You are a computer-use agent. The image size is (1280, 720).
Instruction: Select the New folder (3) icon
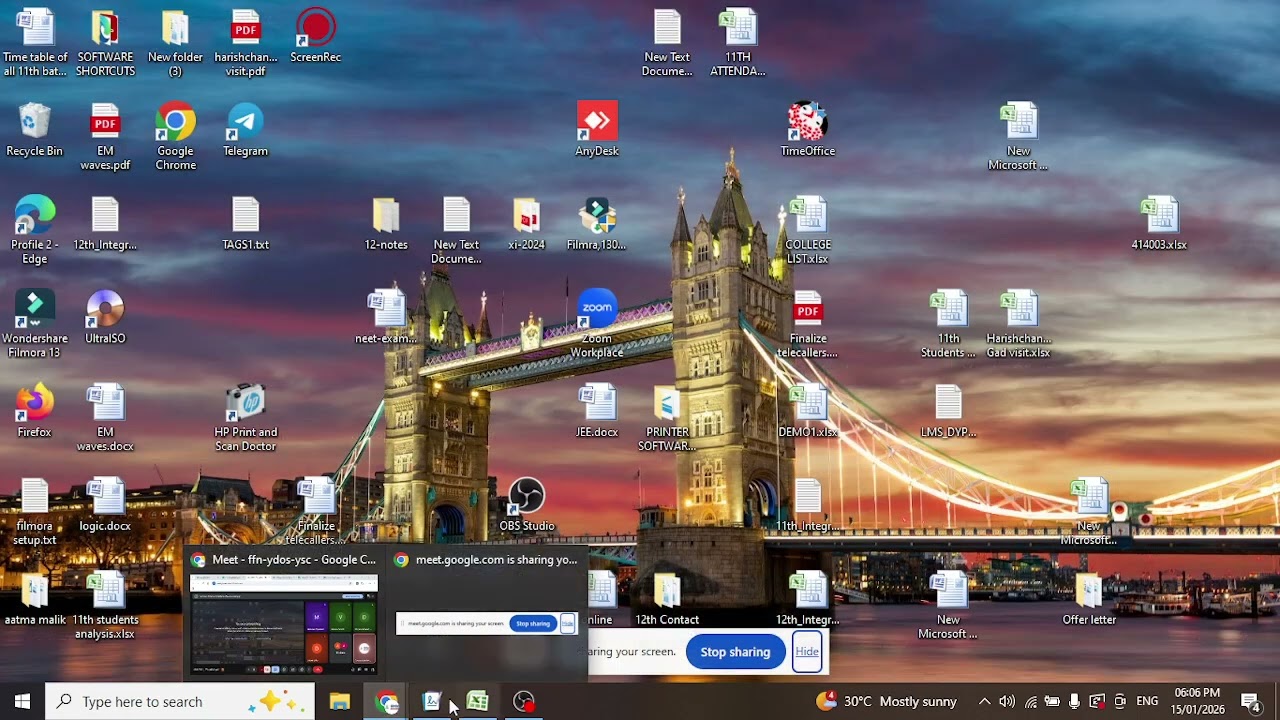click(x=175, y=44)
